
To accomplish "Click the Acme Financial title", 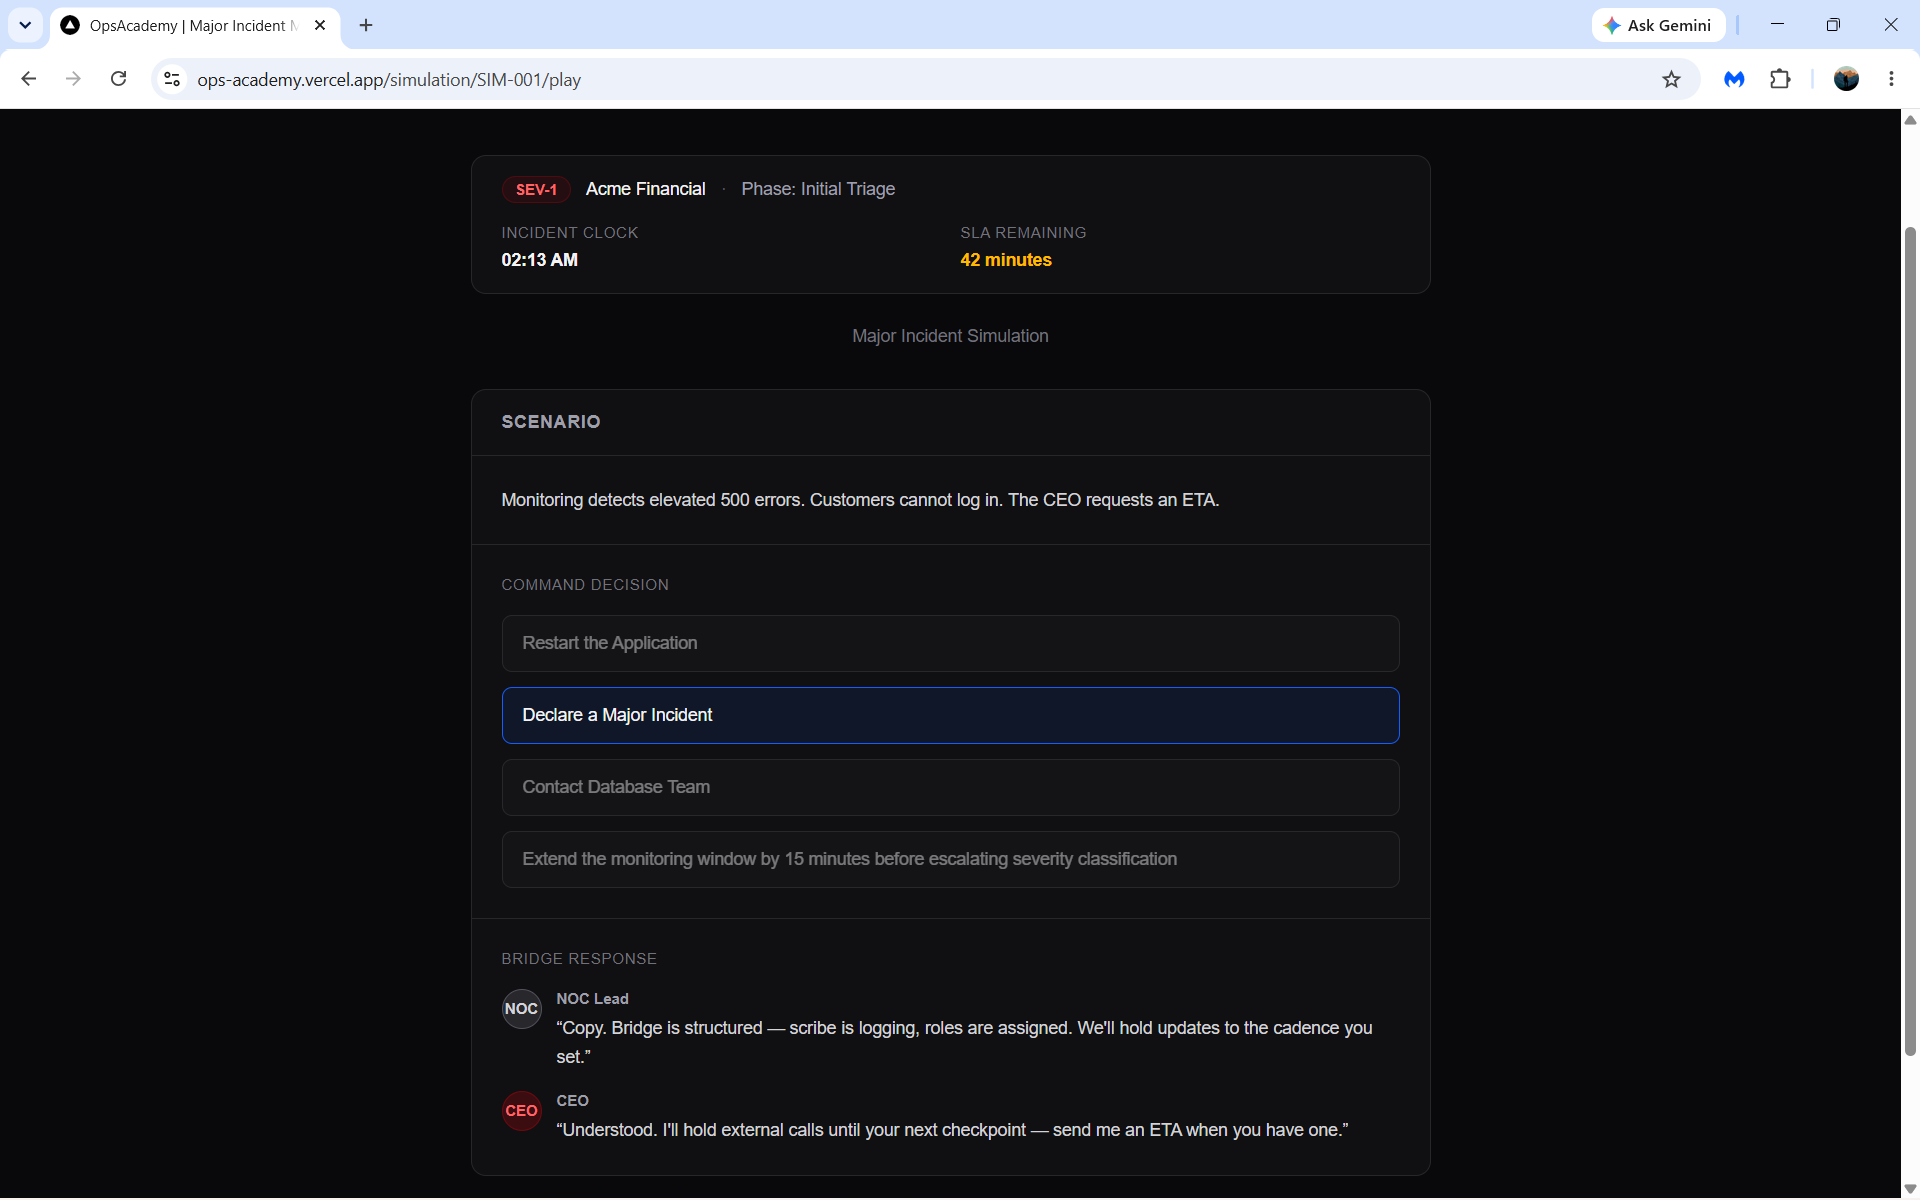I will point(645,189).
